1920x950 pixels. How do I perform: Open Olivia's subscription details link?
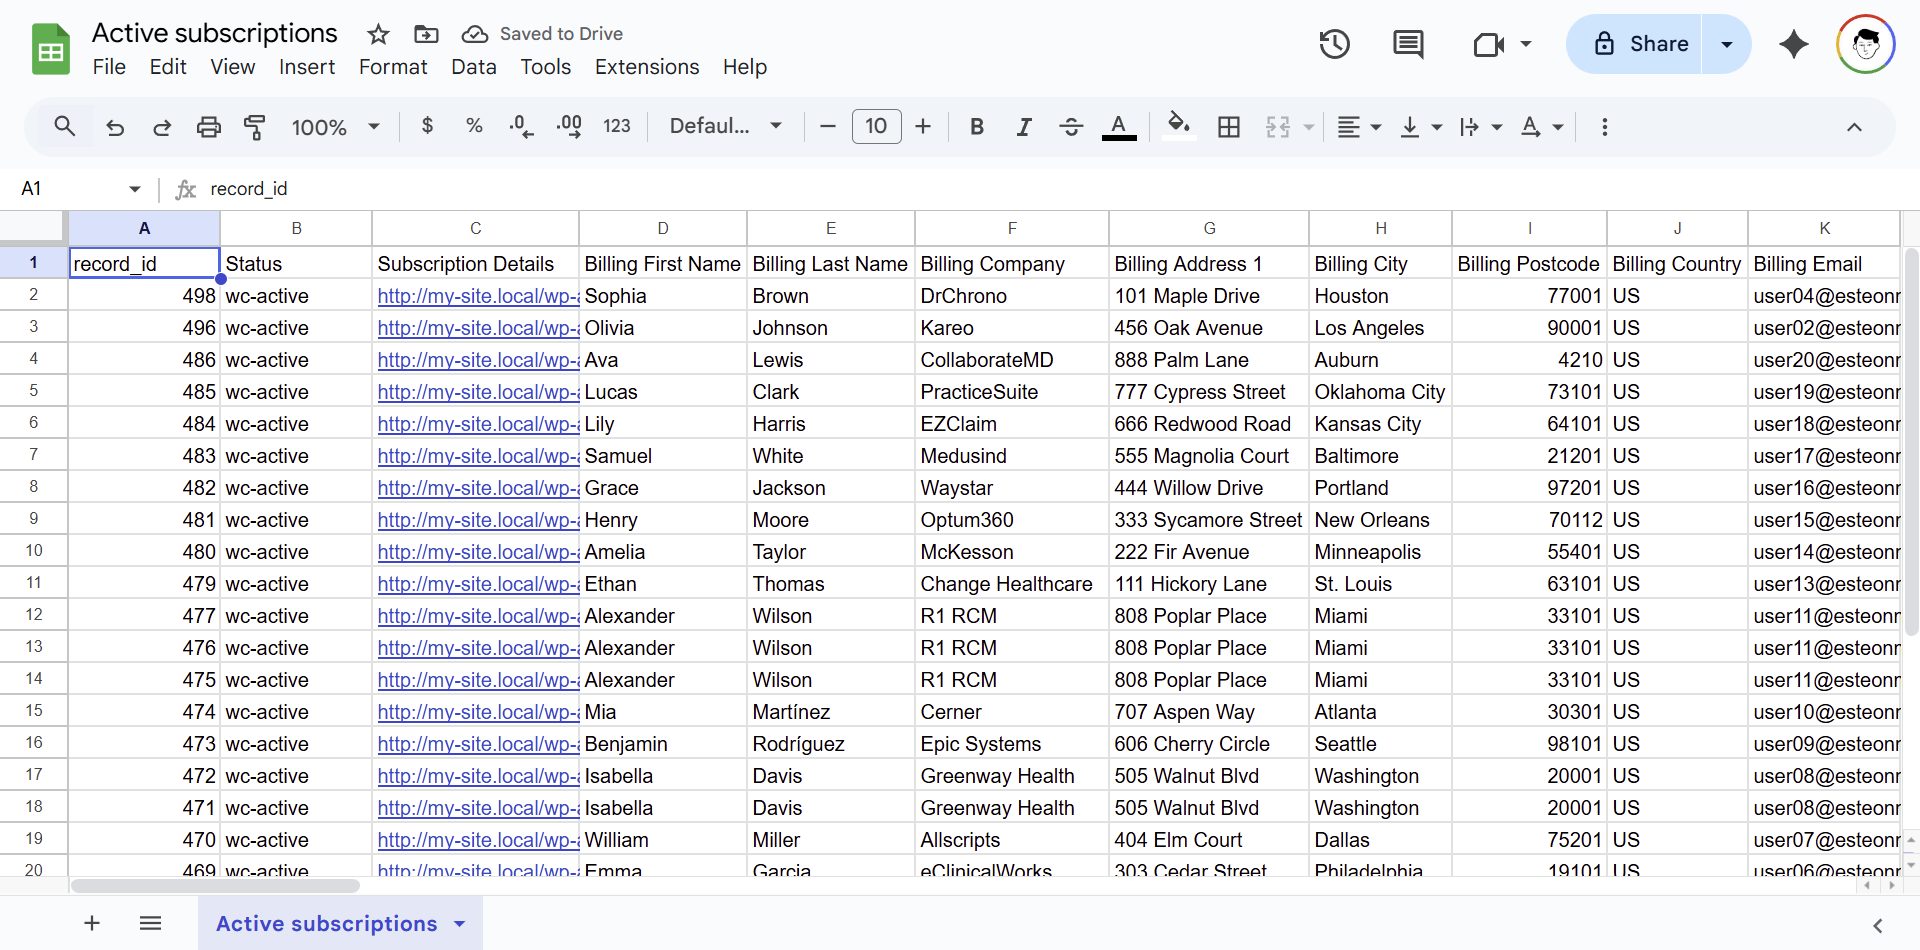(x=478, y=328)
